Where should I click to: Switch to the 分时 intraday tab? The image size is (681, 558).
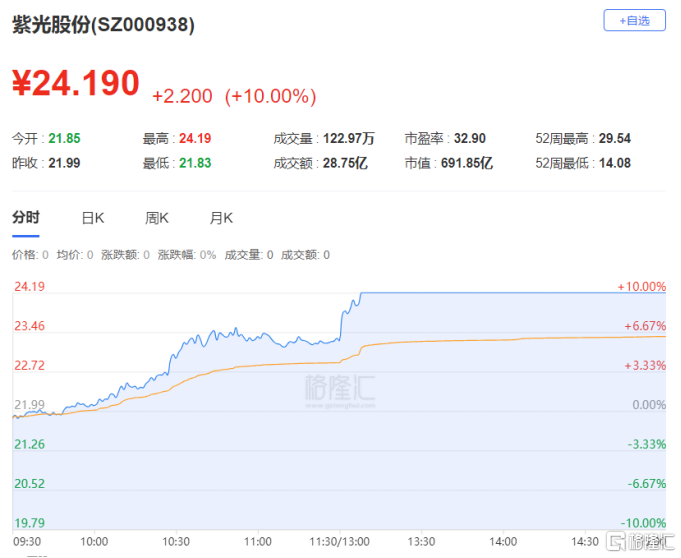(26, 218)
